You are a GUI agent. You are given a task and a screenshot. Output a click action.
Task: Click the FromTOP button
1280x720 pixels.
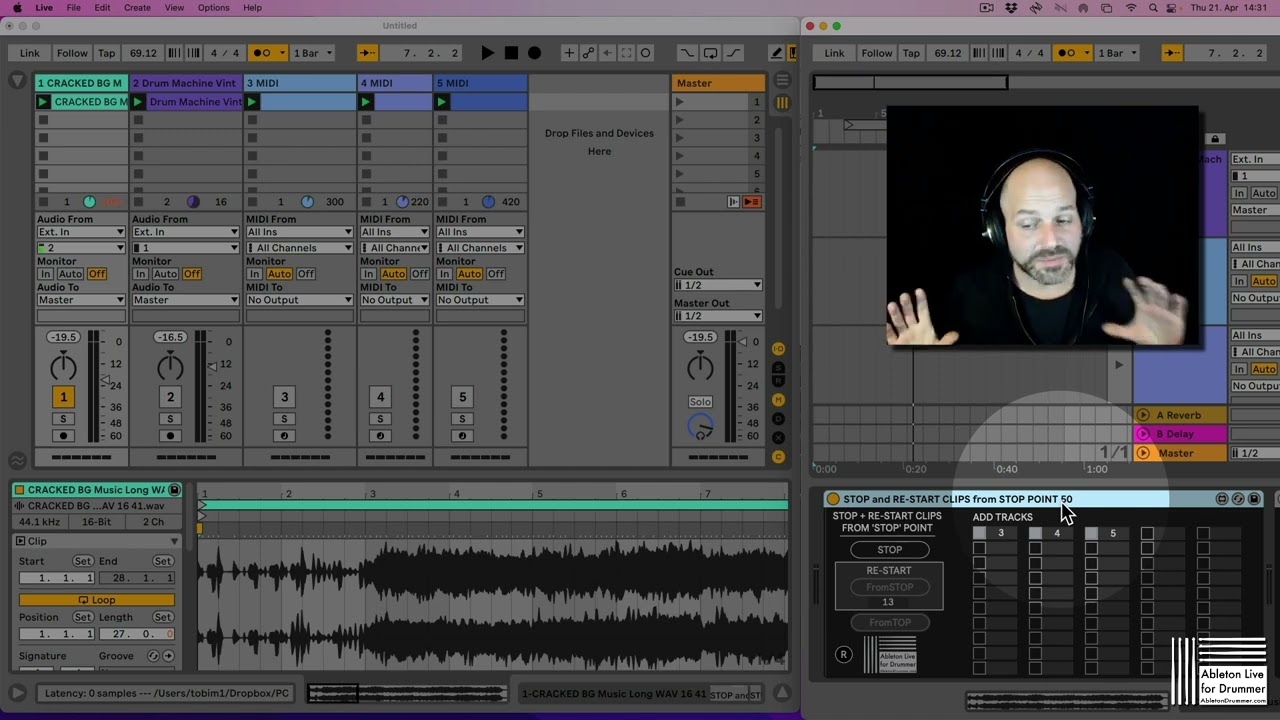(889, 622)
